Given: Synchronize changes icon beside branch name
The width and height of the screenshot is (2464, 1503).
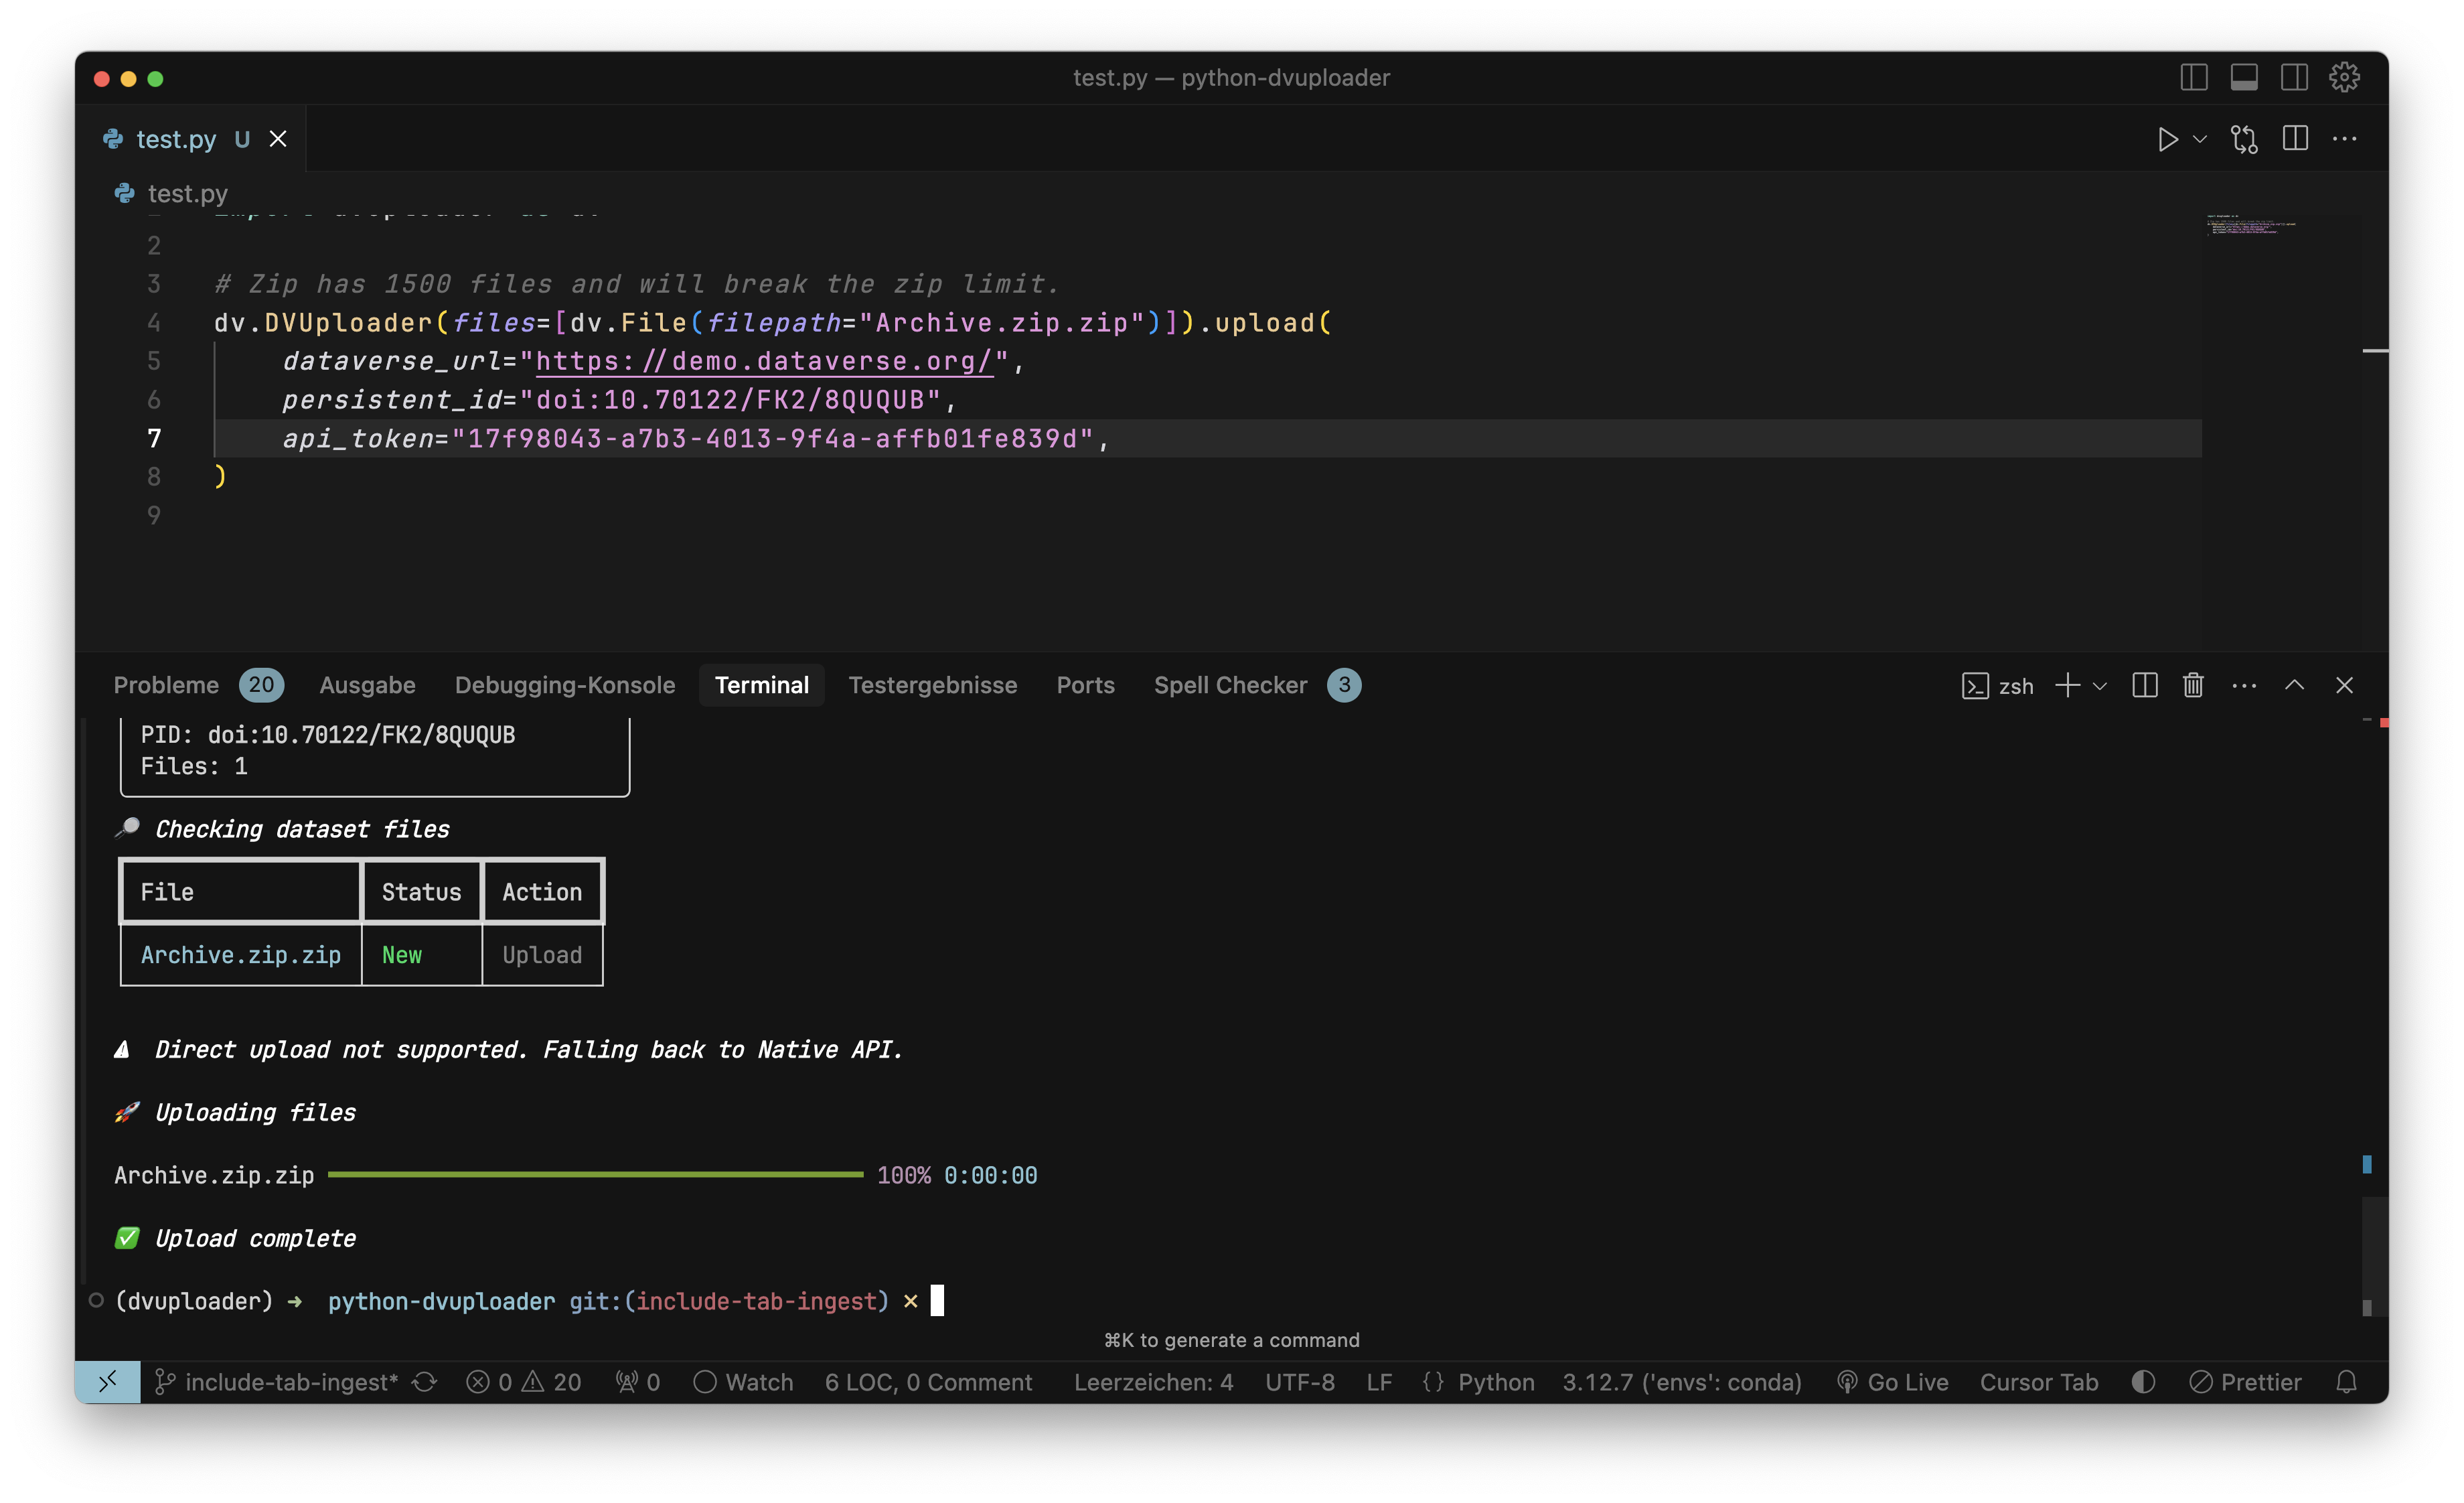Looking at the screenshot, I should pyautogui.click(x=425, y=1382).
